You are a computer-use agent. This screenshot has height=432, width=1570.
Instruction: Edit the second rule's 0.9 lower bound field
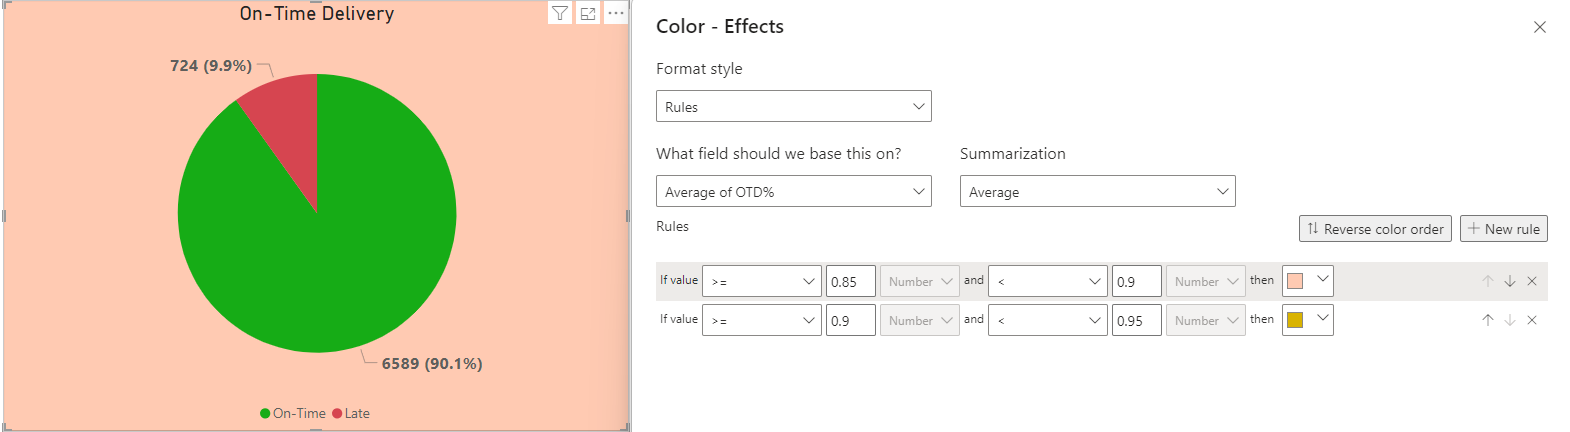pyautogui.click(x=851, y=320)
